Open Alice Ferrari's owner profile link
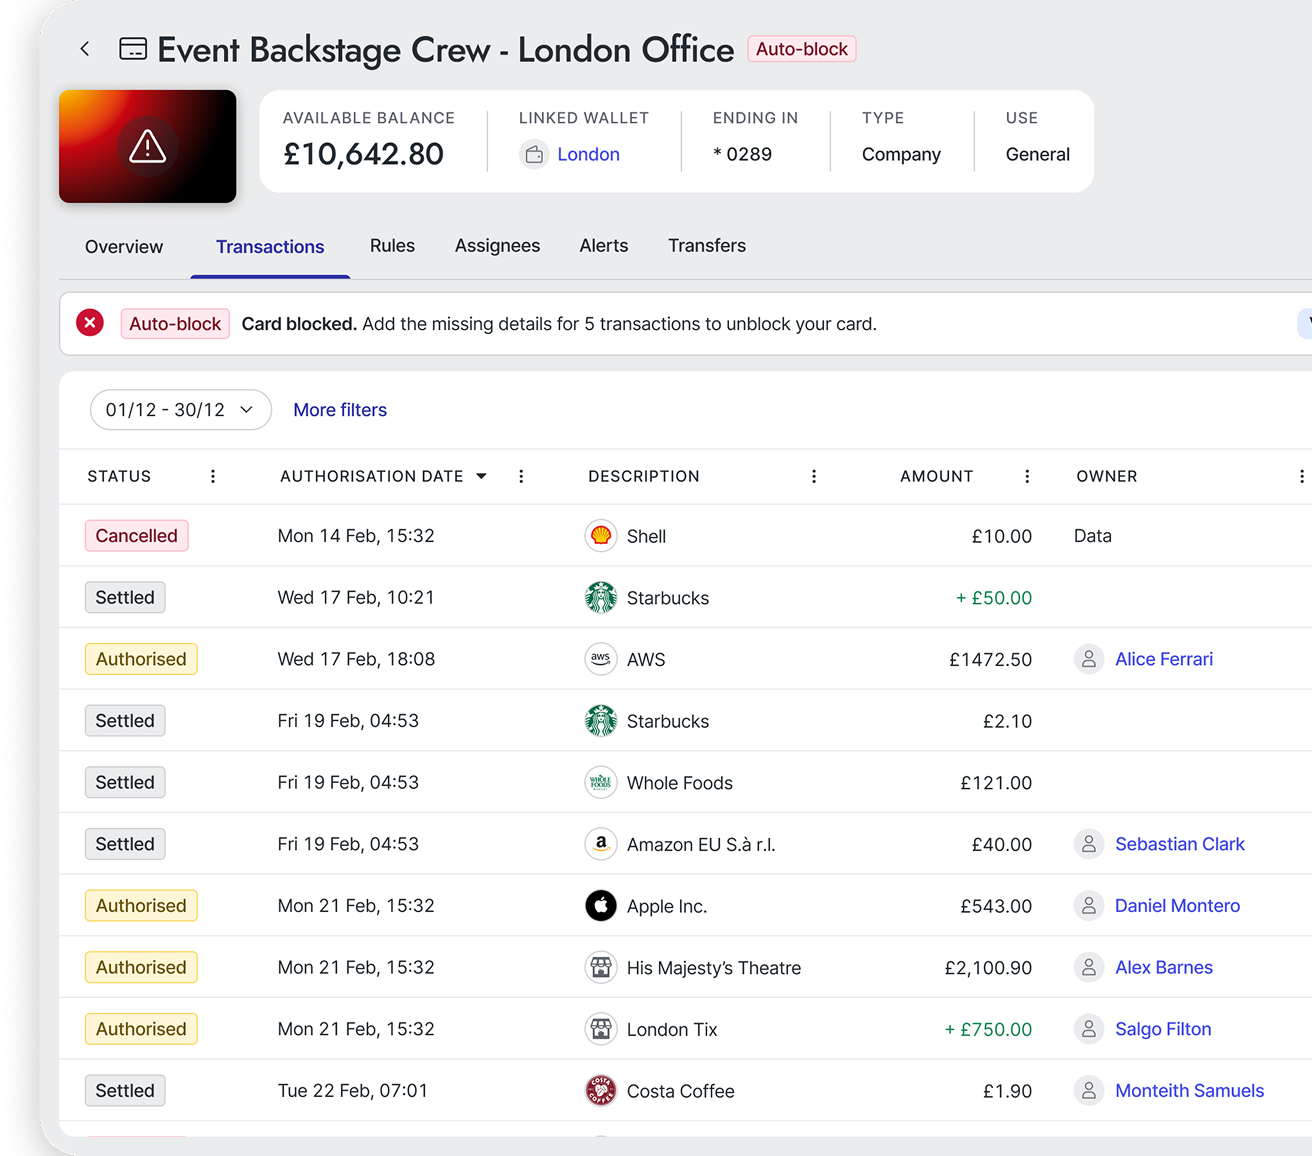This screenshot has width=1312, height=1156. tap(1164, 659)
